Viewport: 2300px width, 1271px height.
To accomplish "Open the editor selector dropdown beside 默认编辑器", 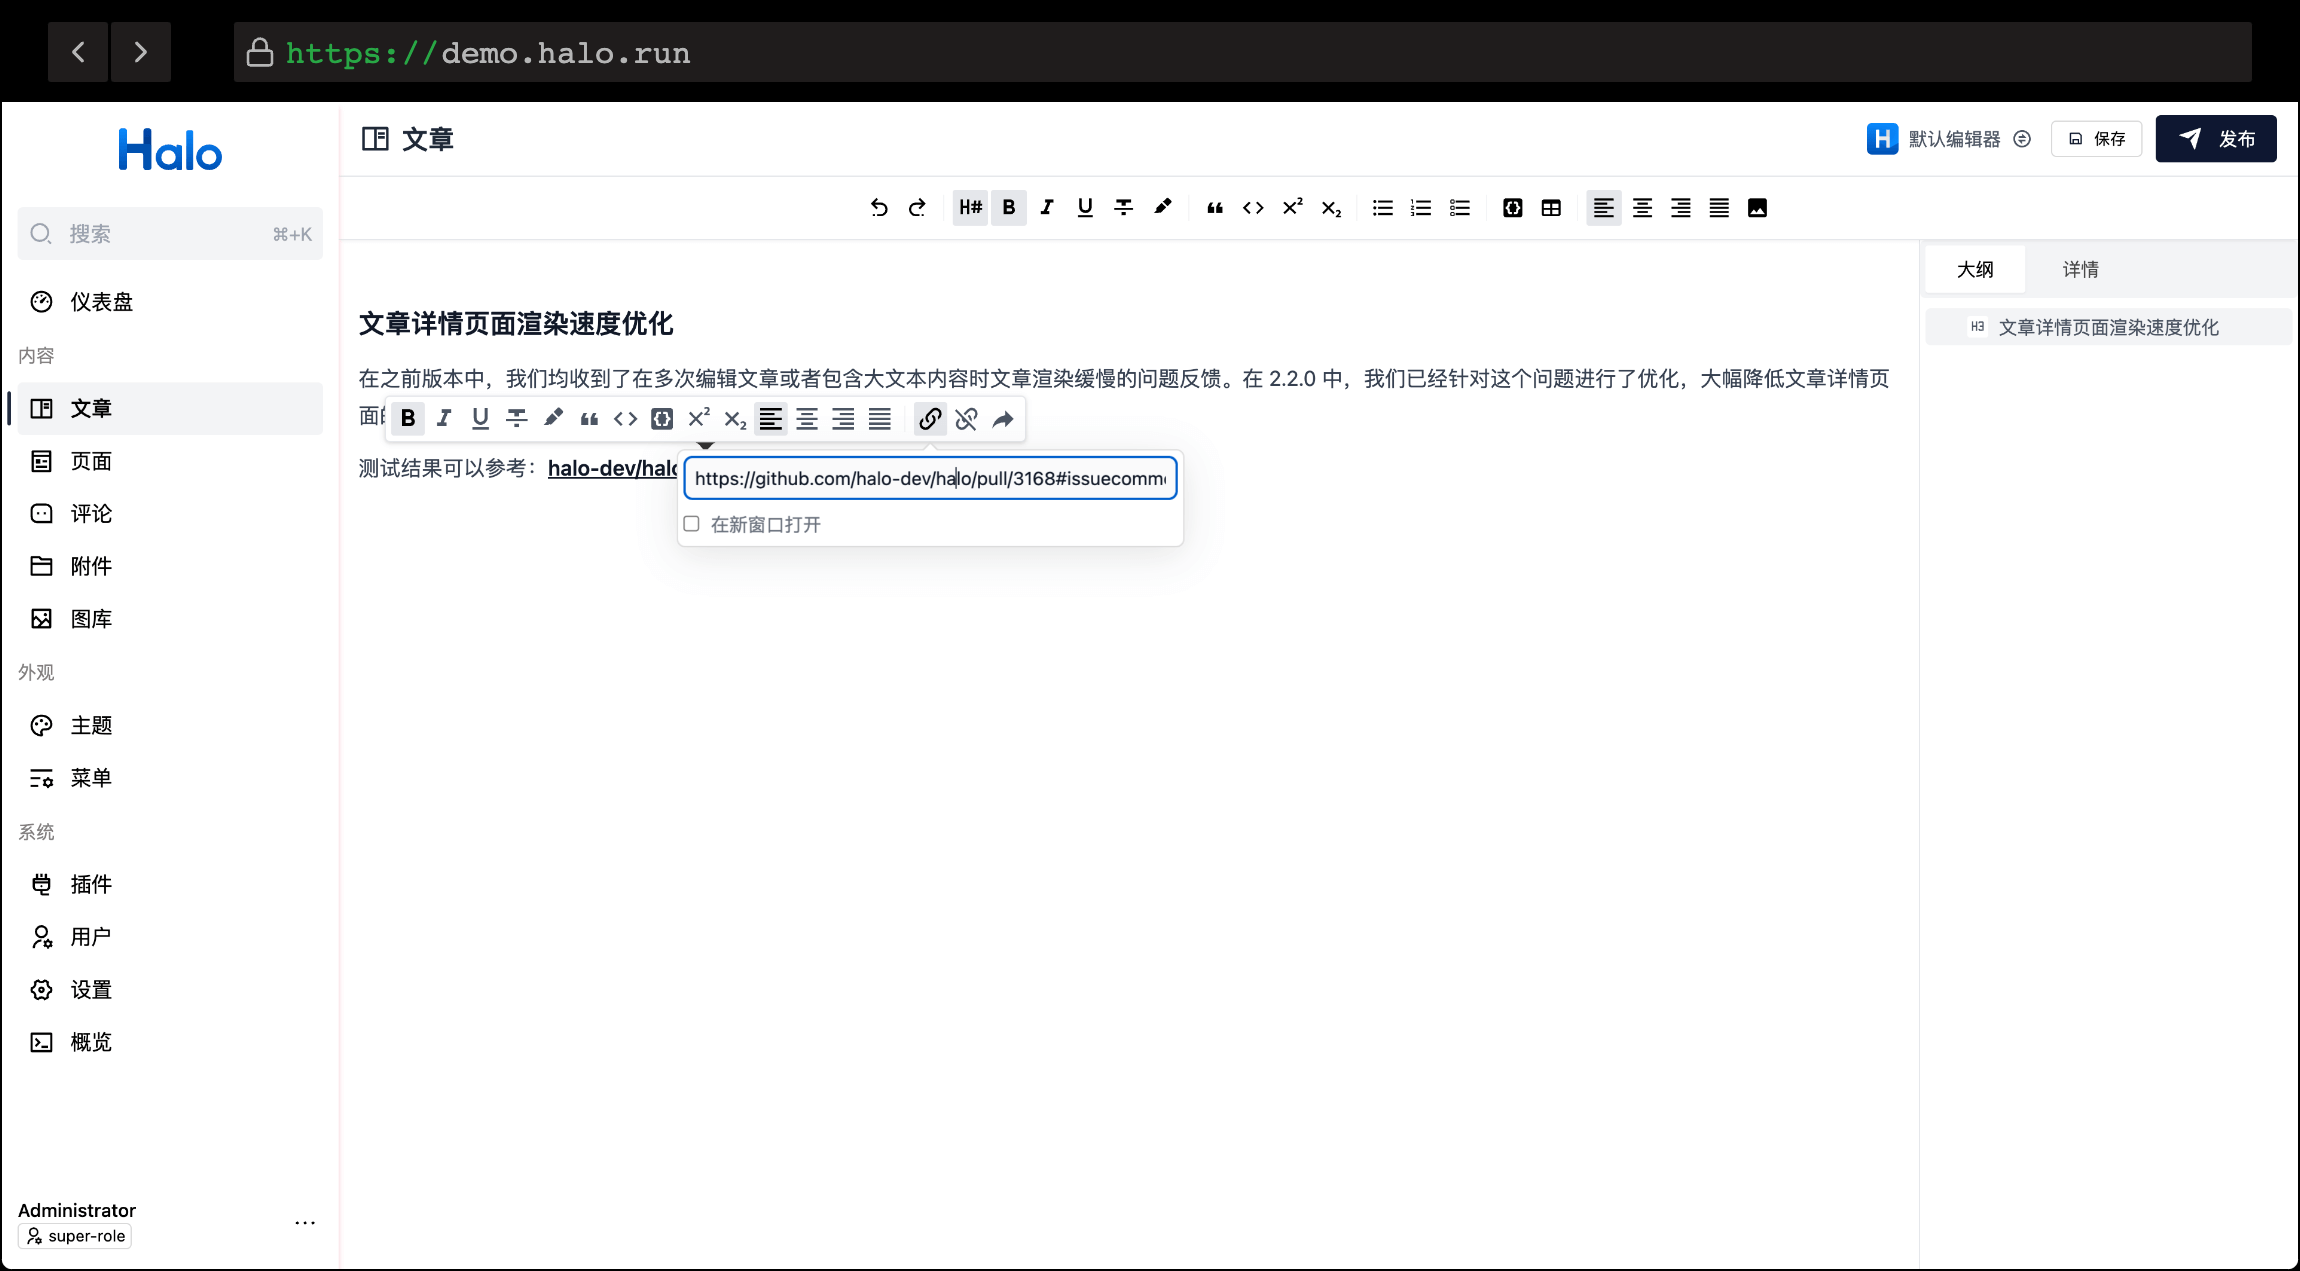I will point(2022,138).
